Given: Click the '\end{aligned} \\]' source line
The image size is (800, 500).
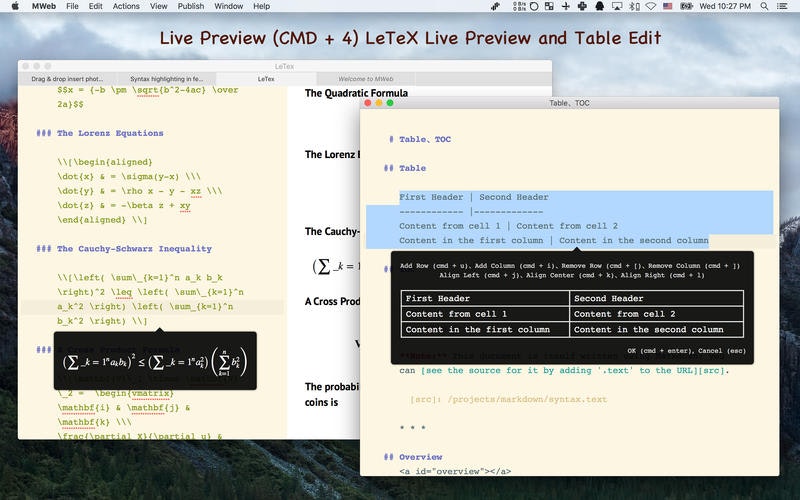Looking at the screenshot, I should [x=102, y=220].
